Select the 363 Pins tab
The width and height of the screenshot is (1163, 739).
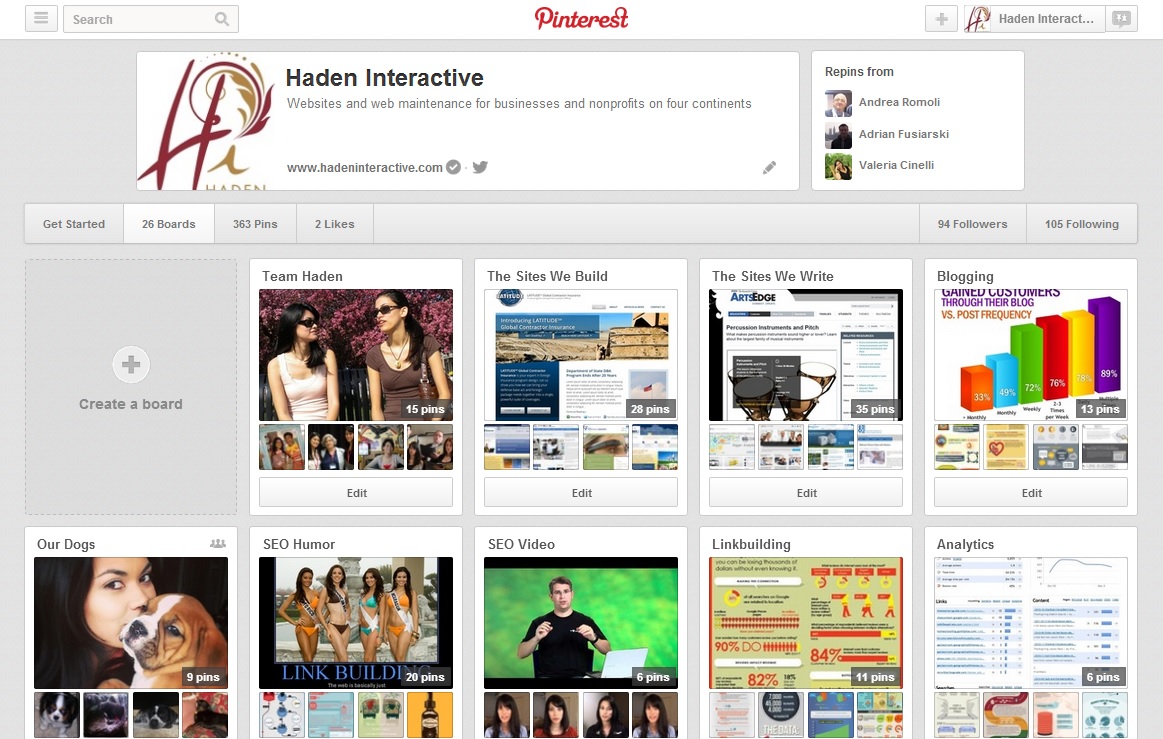pos(255,224)
